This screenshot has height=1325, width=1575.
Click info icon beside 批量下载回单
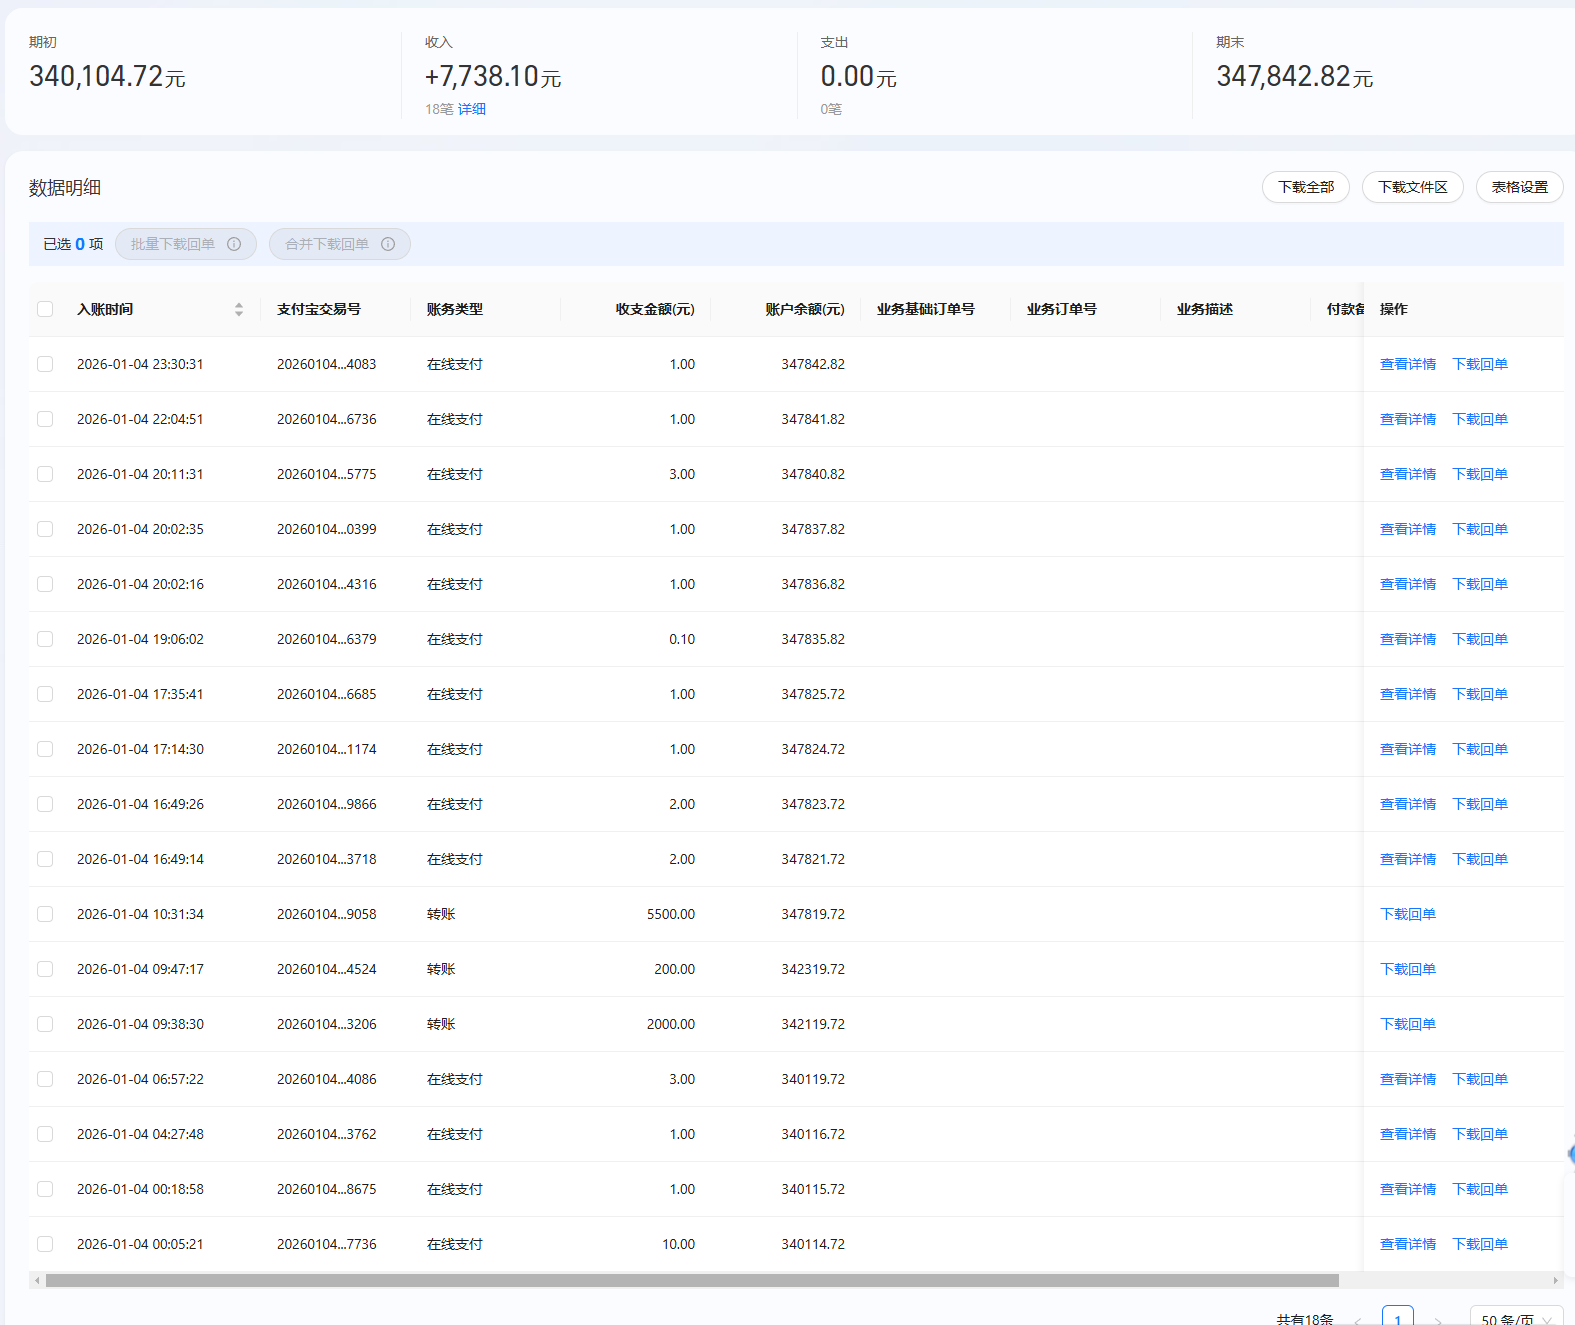point(234,244)
